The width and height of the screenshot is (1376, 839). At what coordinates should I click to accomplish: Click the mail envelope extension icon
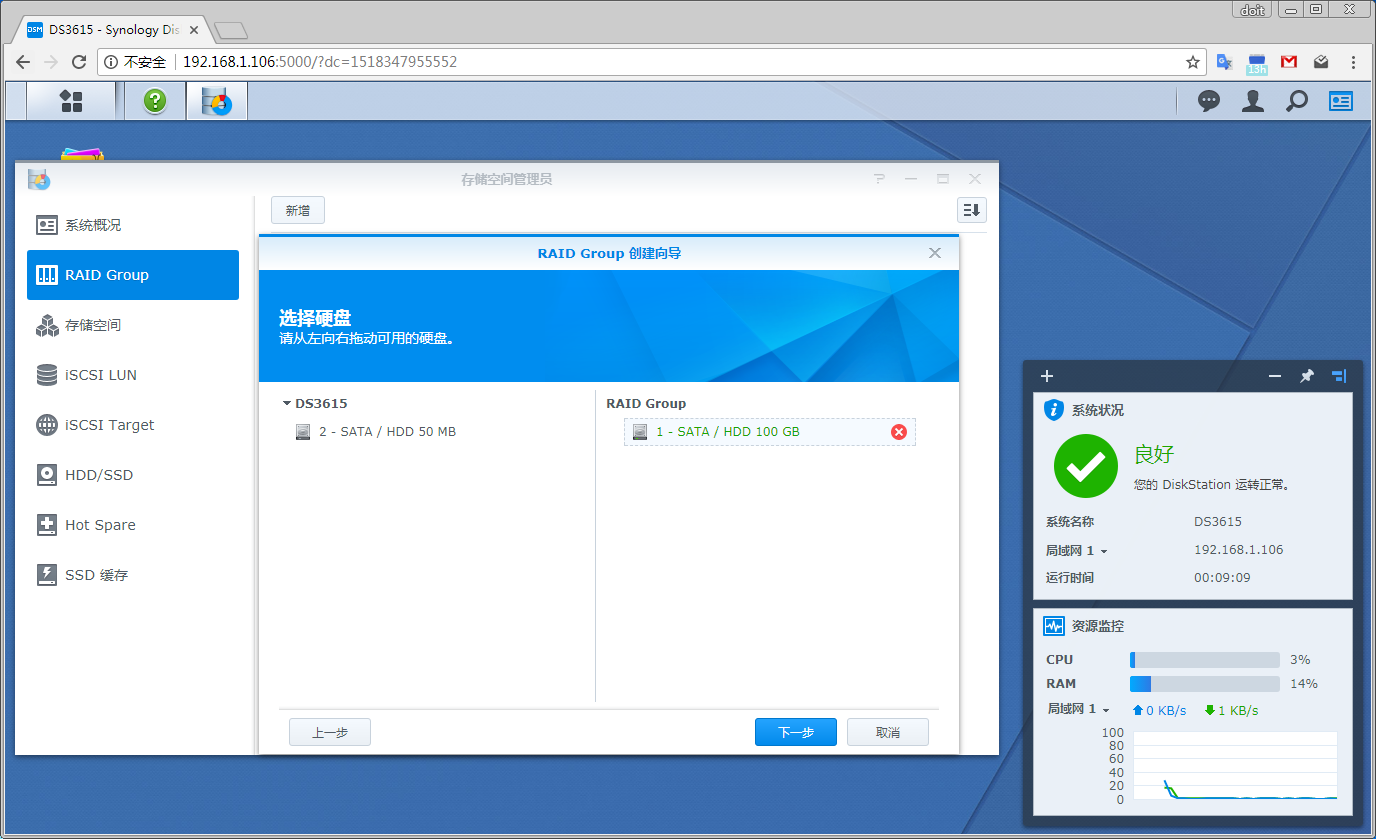1321,62
